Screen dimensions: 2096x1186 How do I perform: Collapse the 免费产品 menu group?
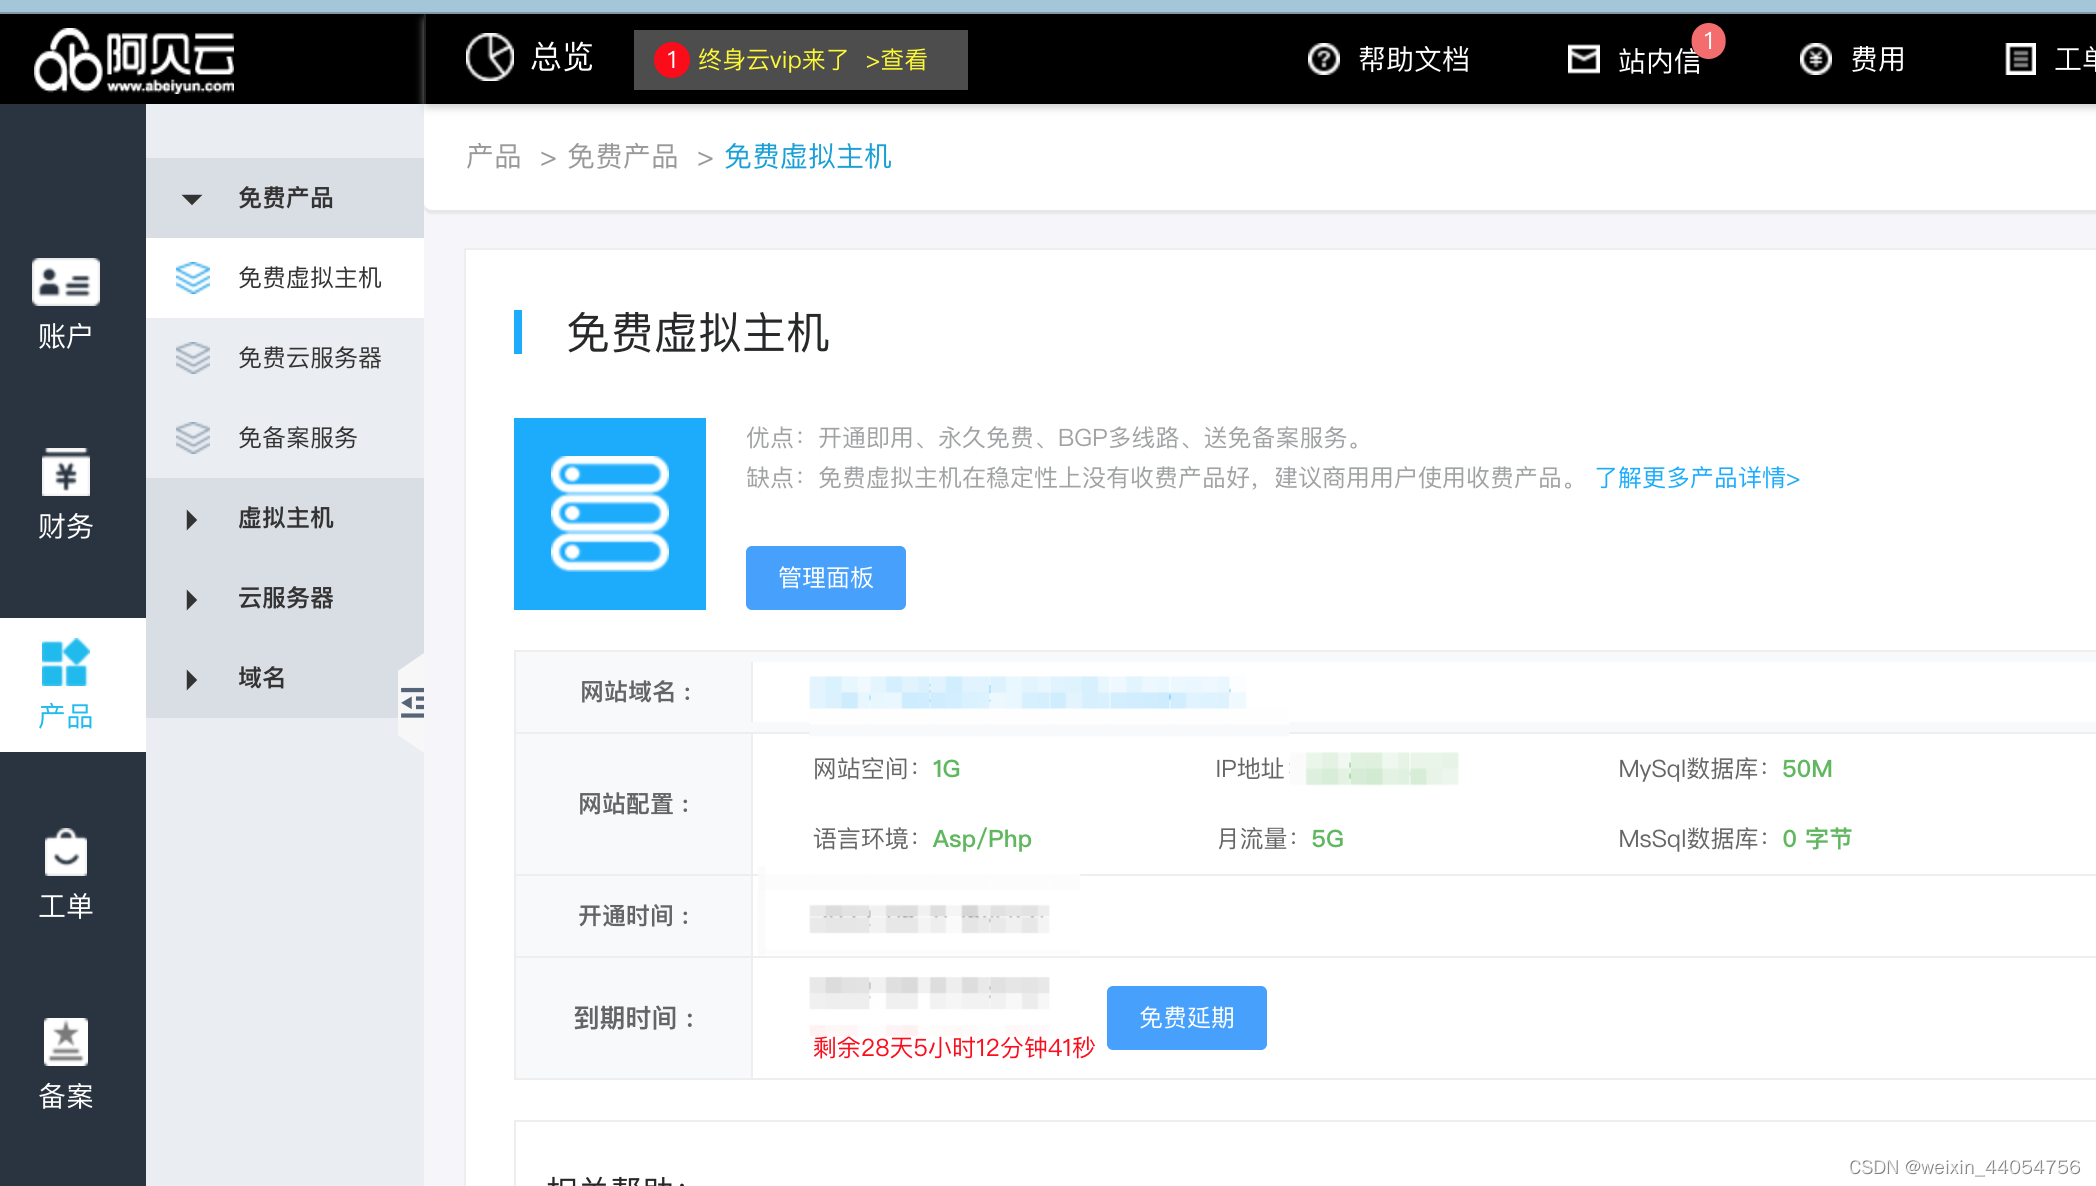pos(285,198)
